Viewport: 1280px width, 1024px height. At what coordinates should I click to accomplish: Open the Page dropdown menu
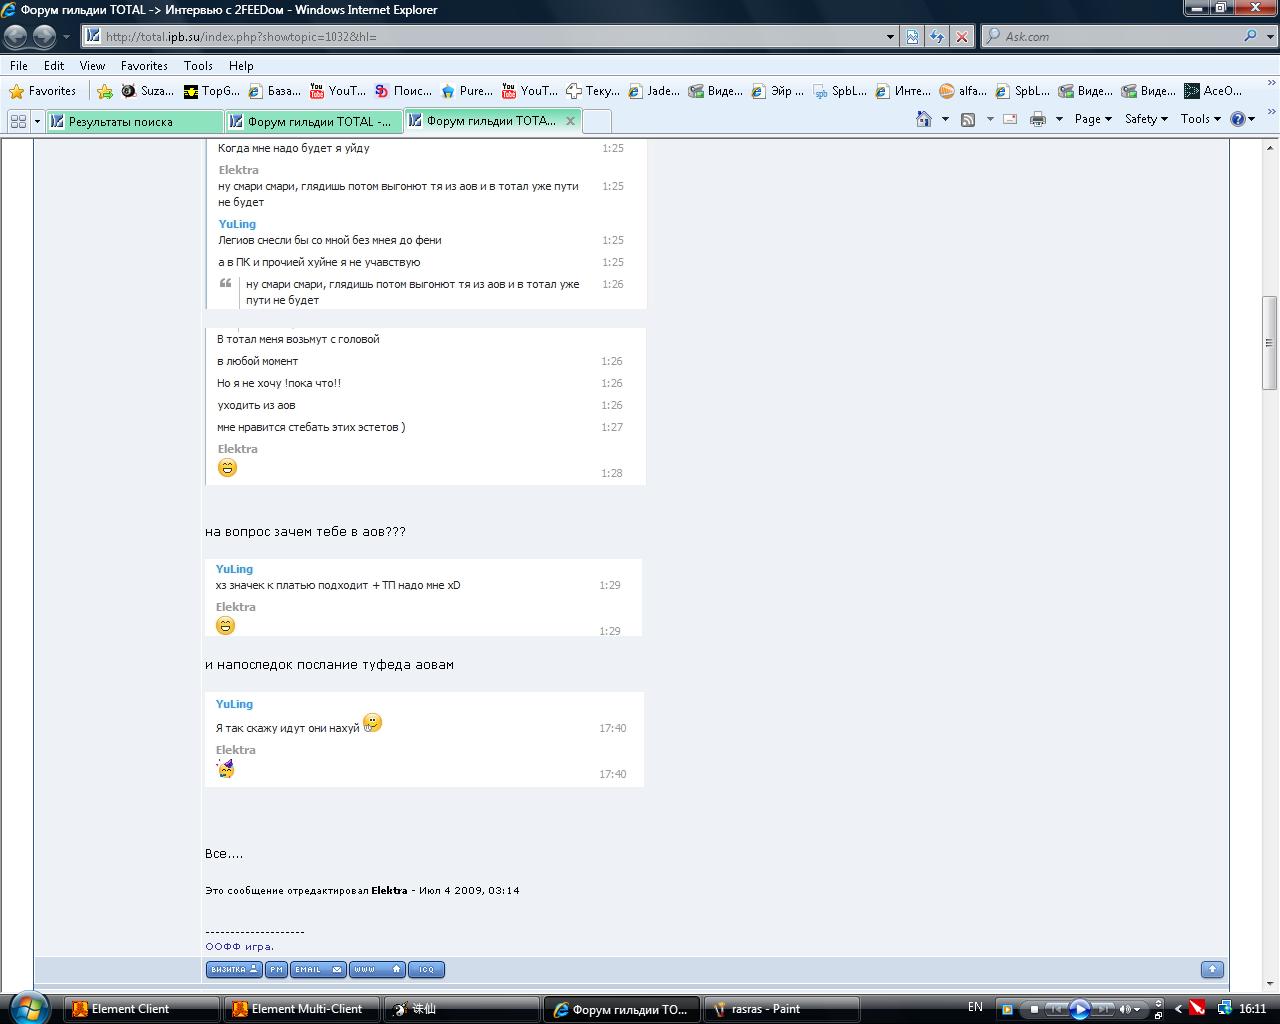[1092, 119]
